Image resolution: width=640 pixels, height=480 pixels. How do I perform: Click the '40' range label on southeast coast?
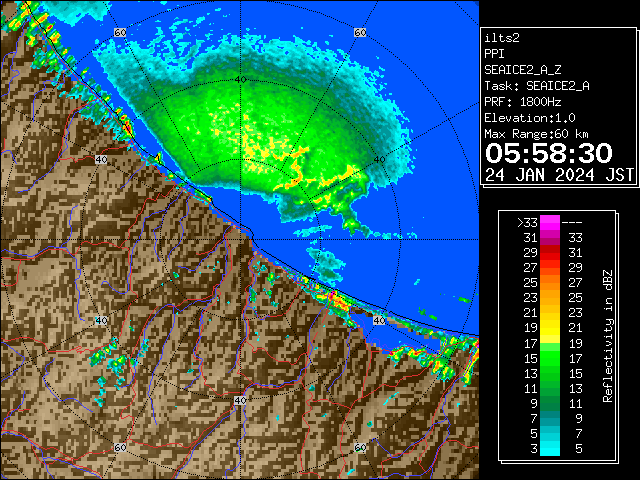point(379,320)
